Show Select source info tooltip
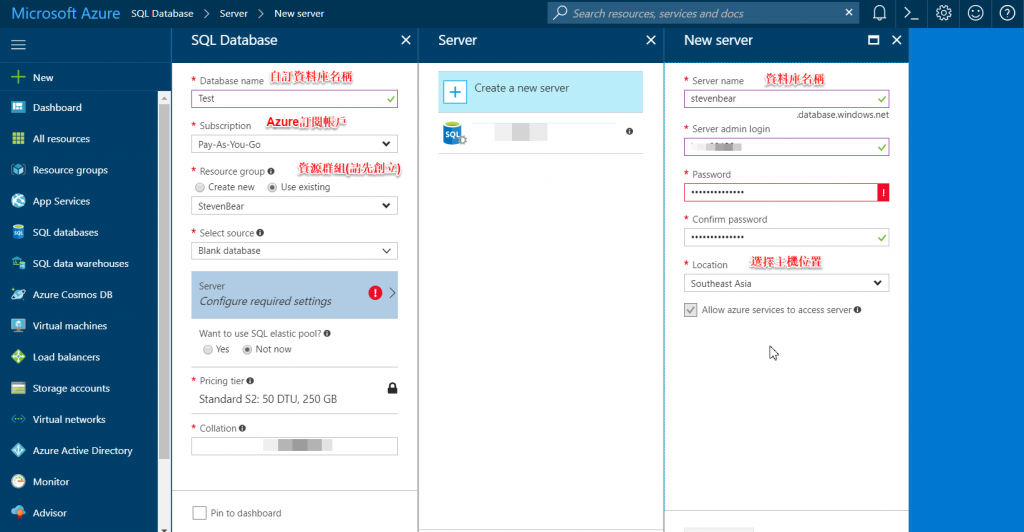 260,232
